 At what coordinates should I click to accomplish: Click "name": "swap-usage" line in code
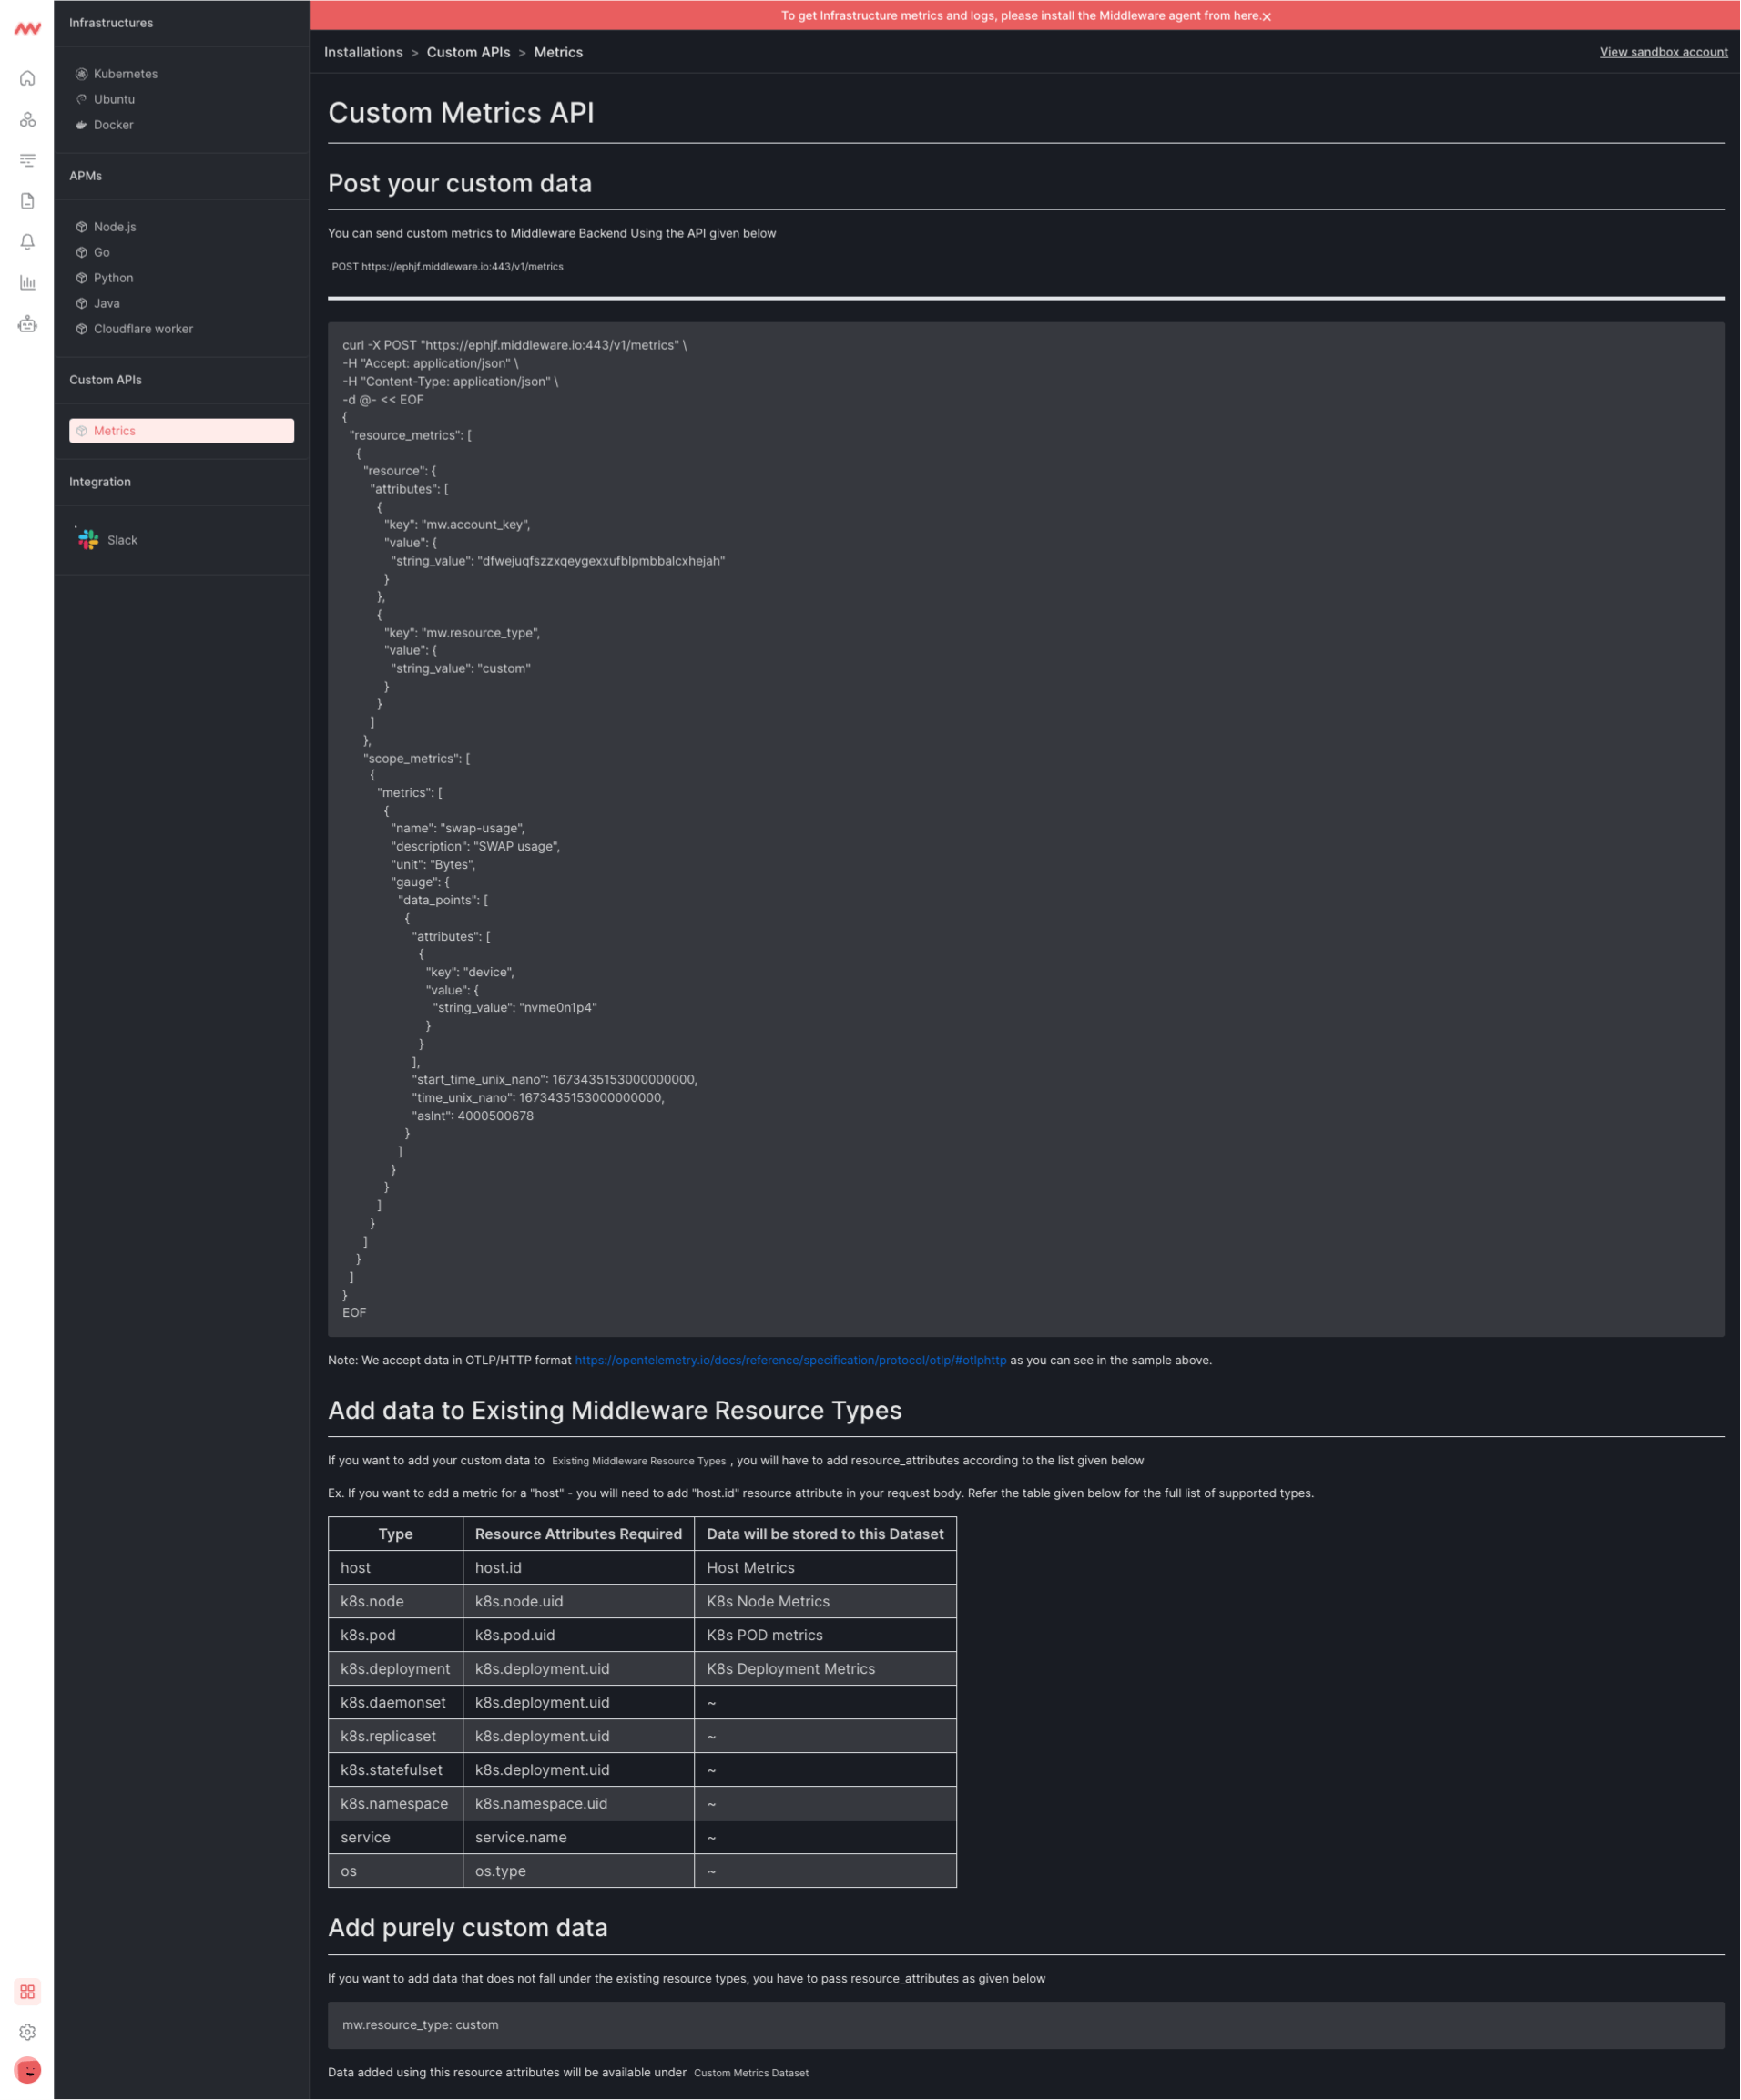coord(457,828)
